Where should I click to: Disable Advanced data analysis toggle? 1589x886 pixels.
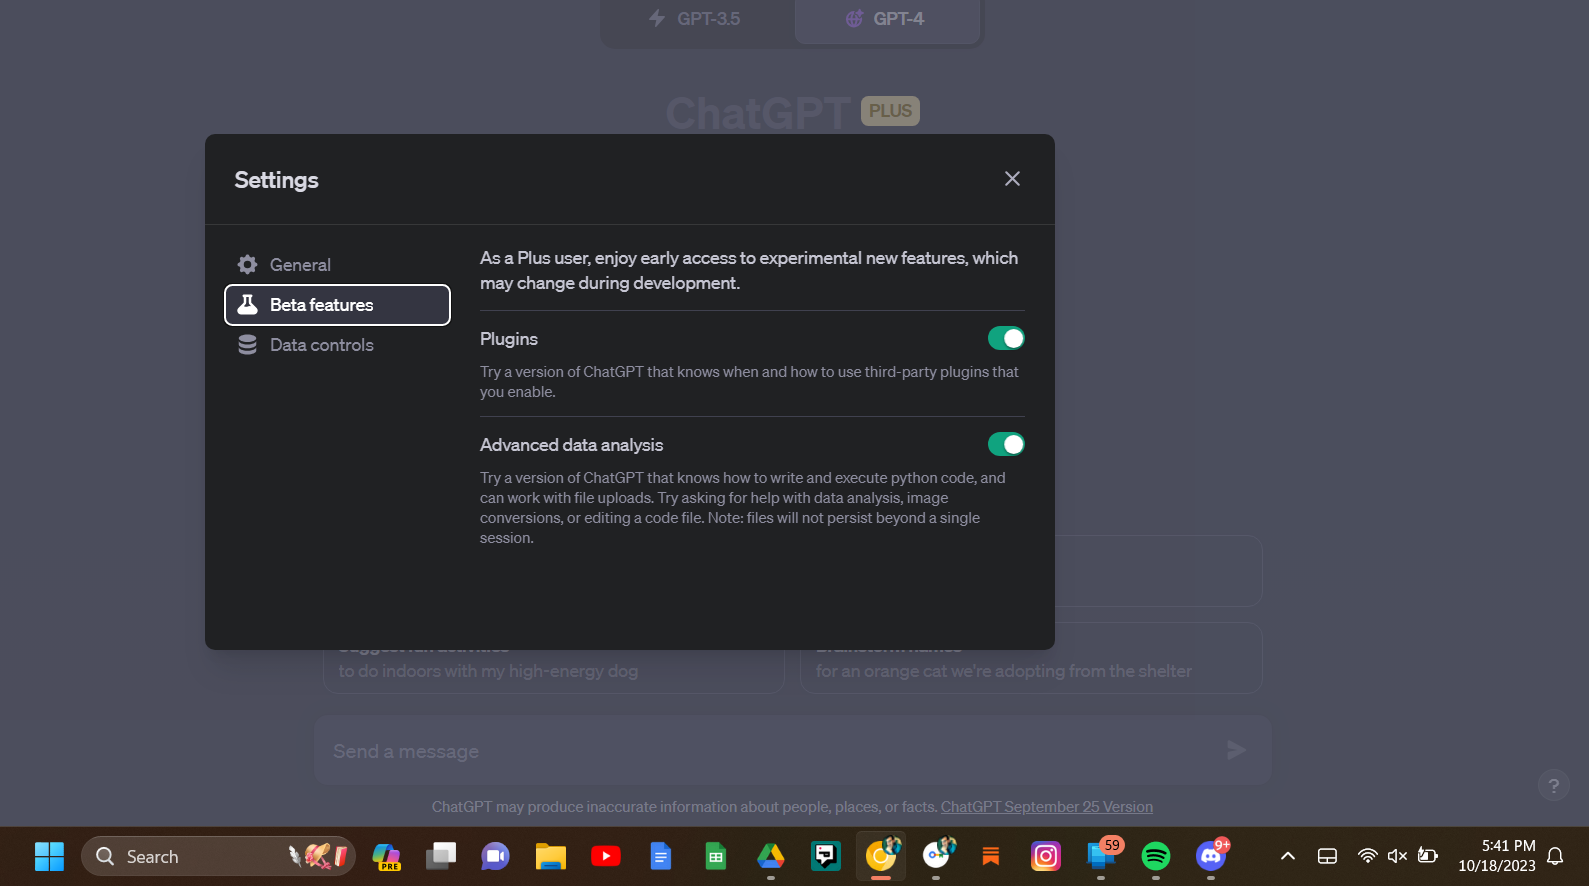pyautogui.click(x=1006, y=444)
